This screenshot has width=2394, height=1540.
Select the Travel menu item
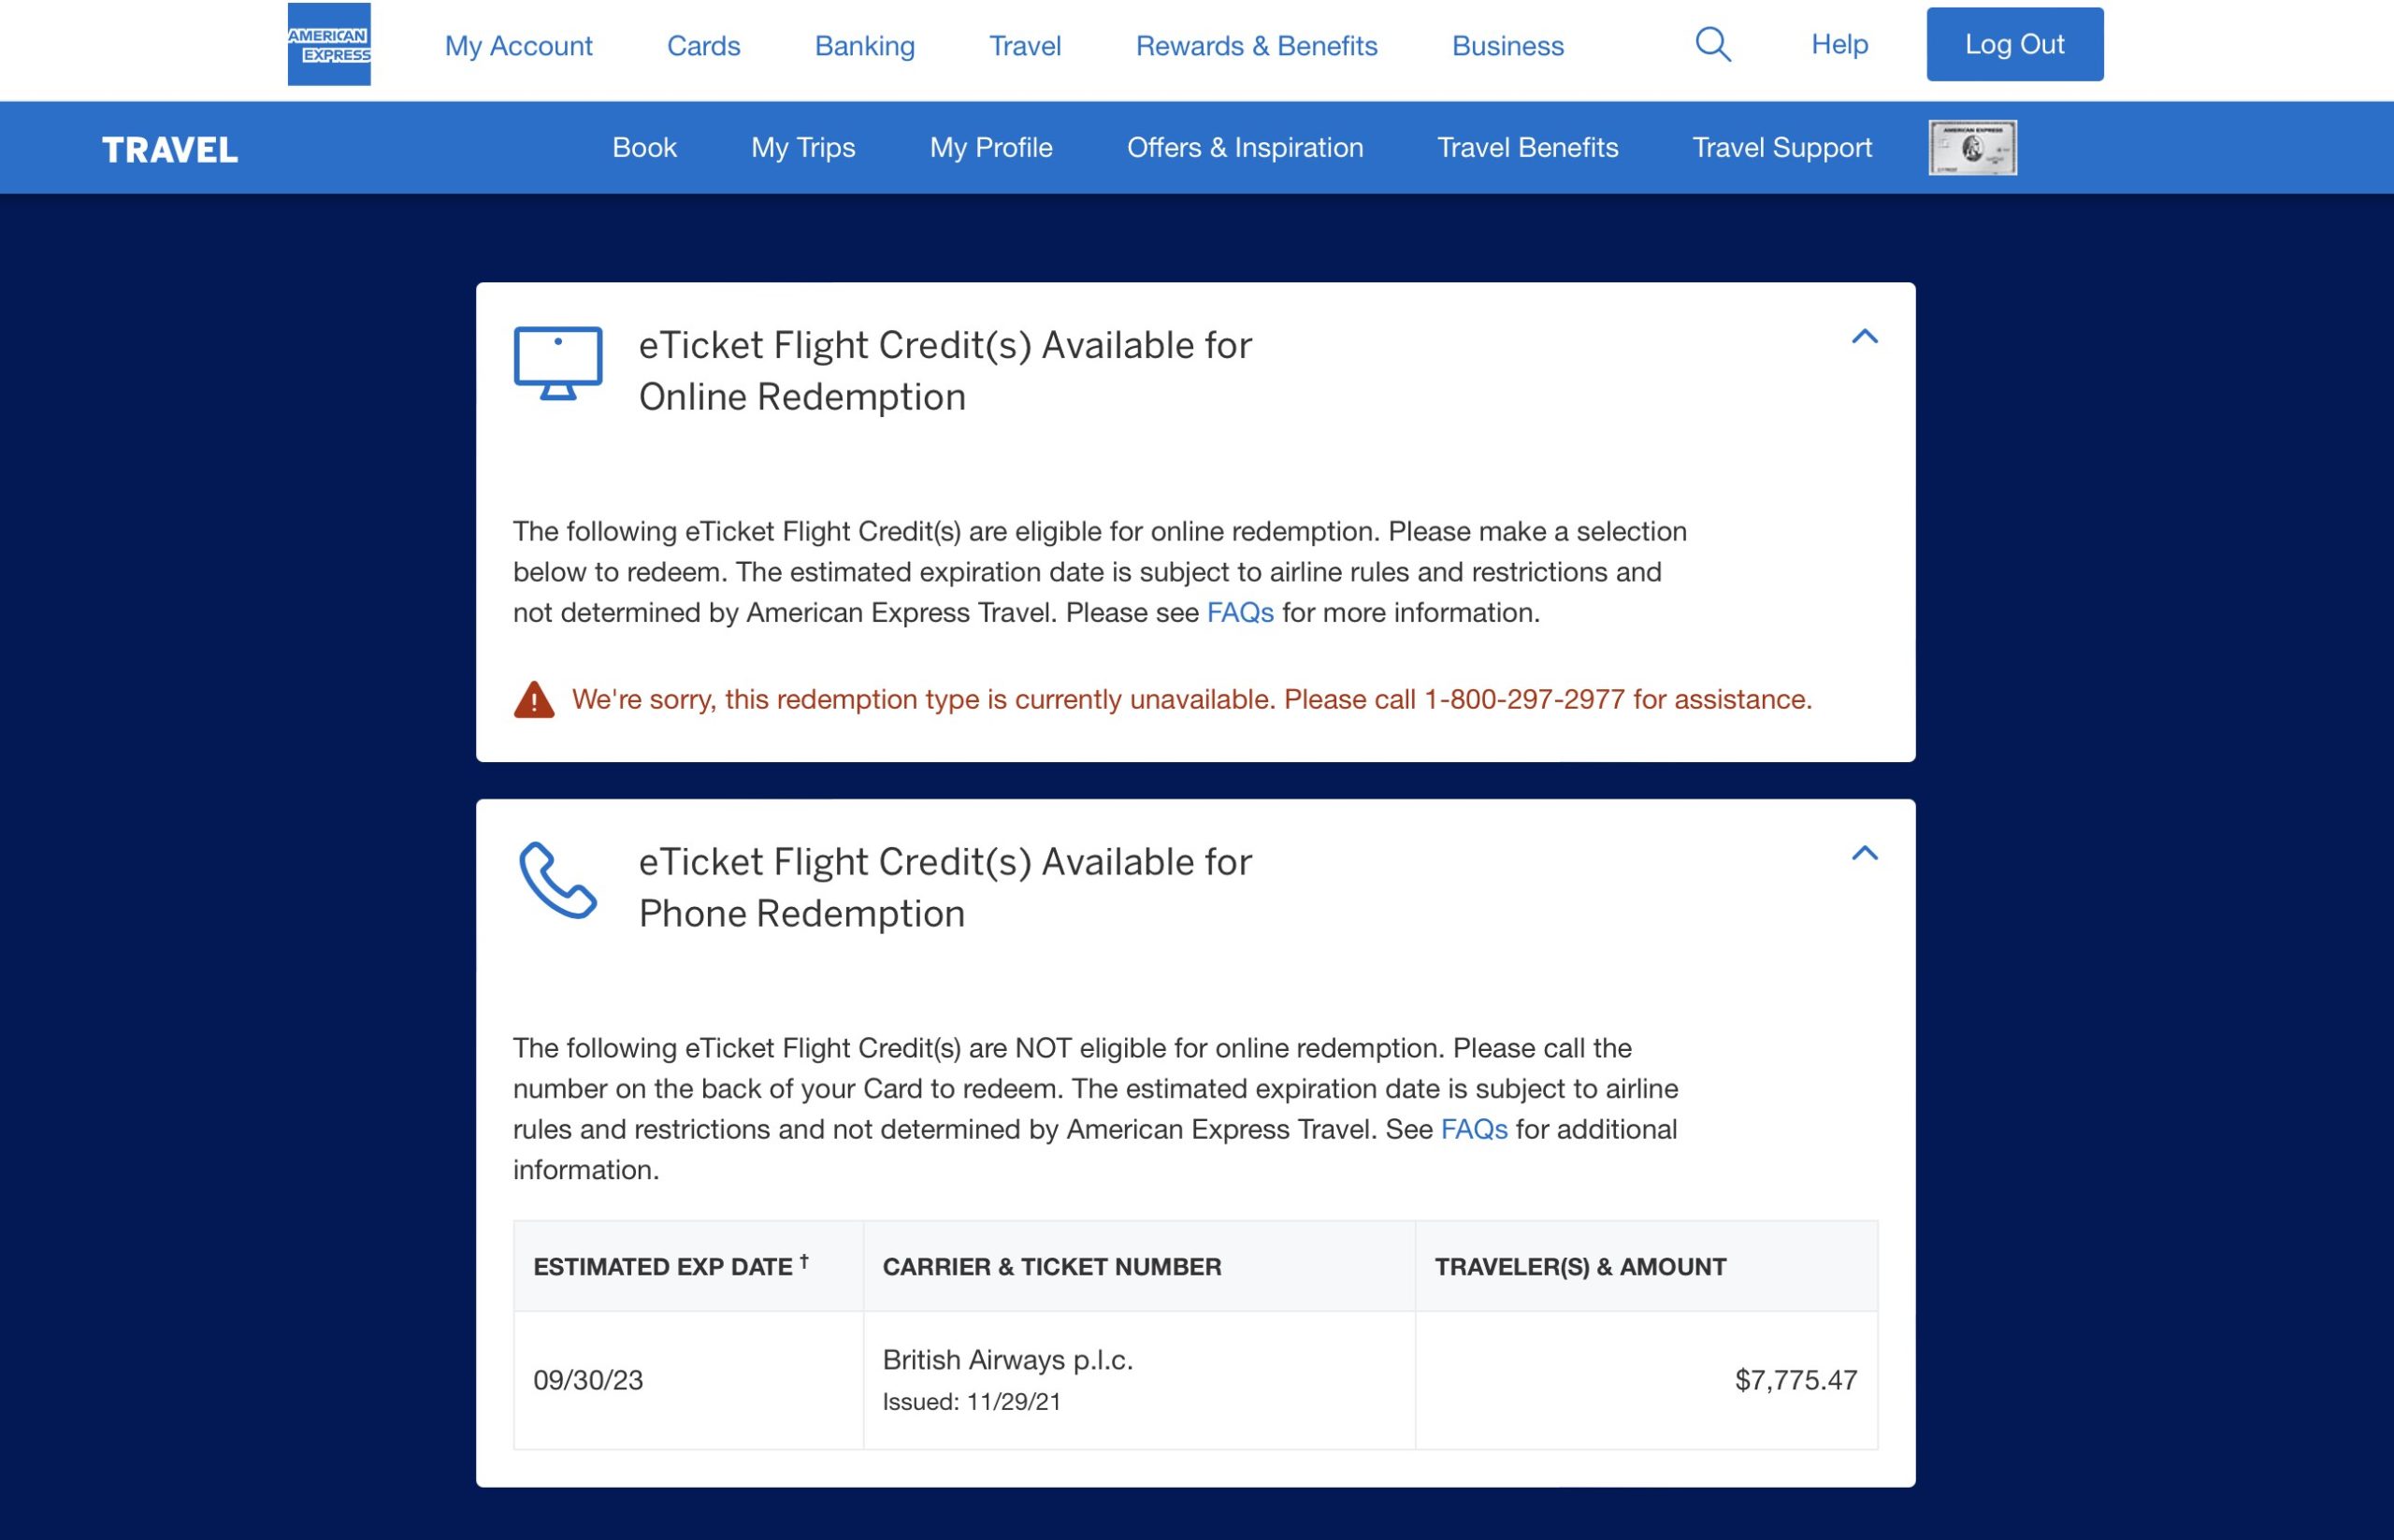pos(1024,44)
